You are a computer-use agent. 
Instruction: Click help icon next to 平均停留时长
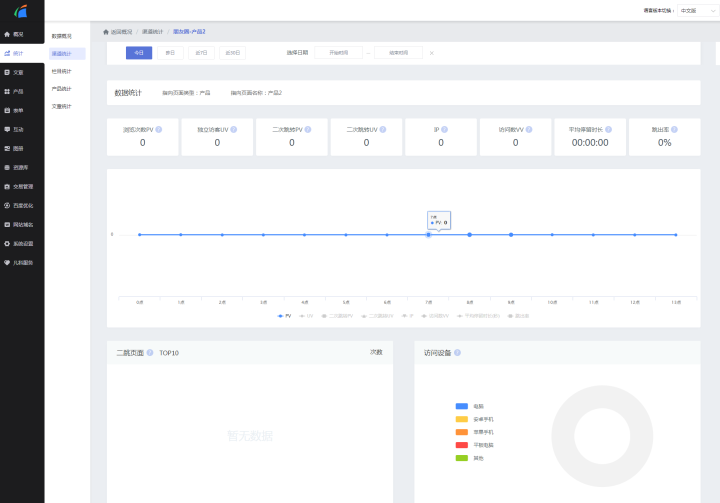pos(608,130)
